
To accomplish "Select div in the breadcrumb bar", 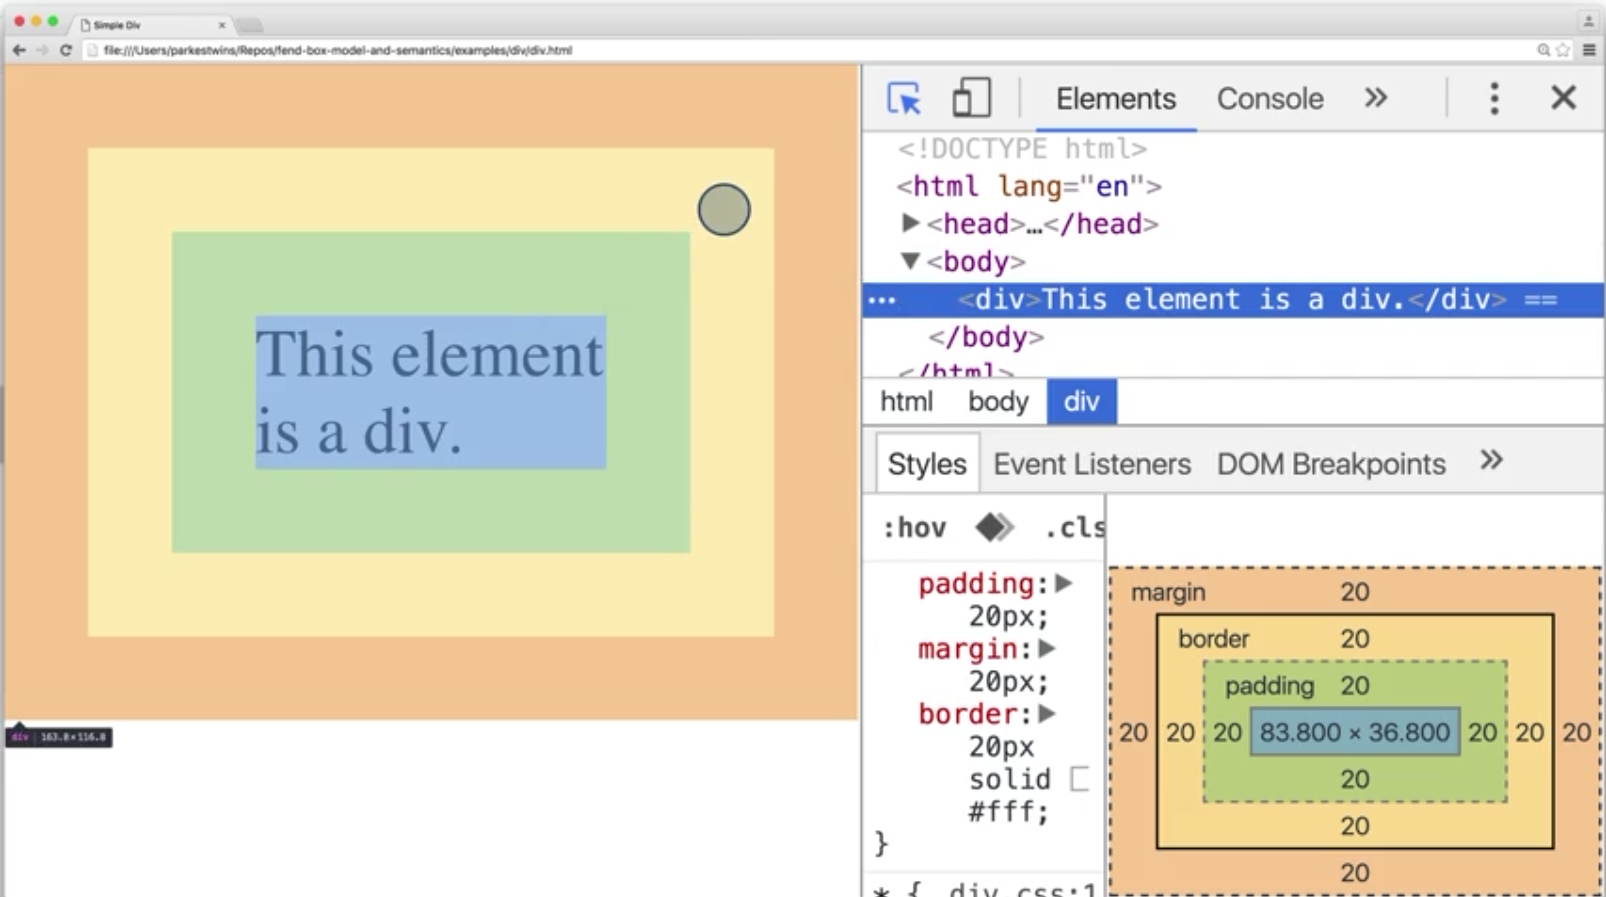I will (1082, 401).
